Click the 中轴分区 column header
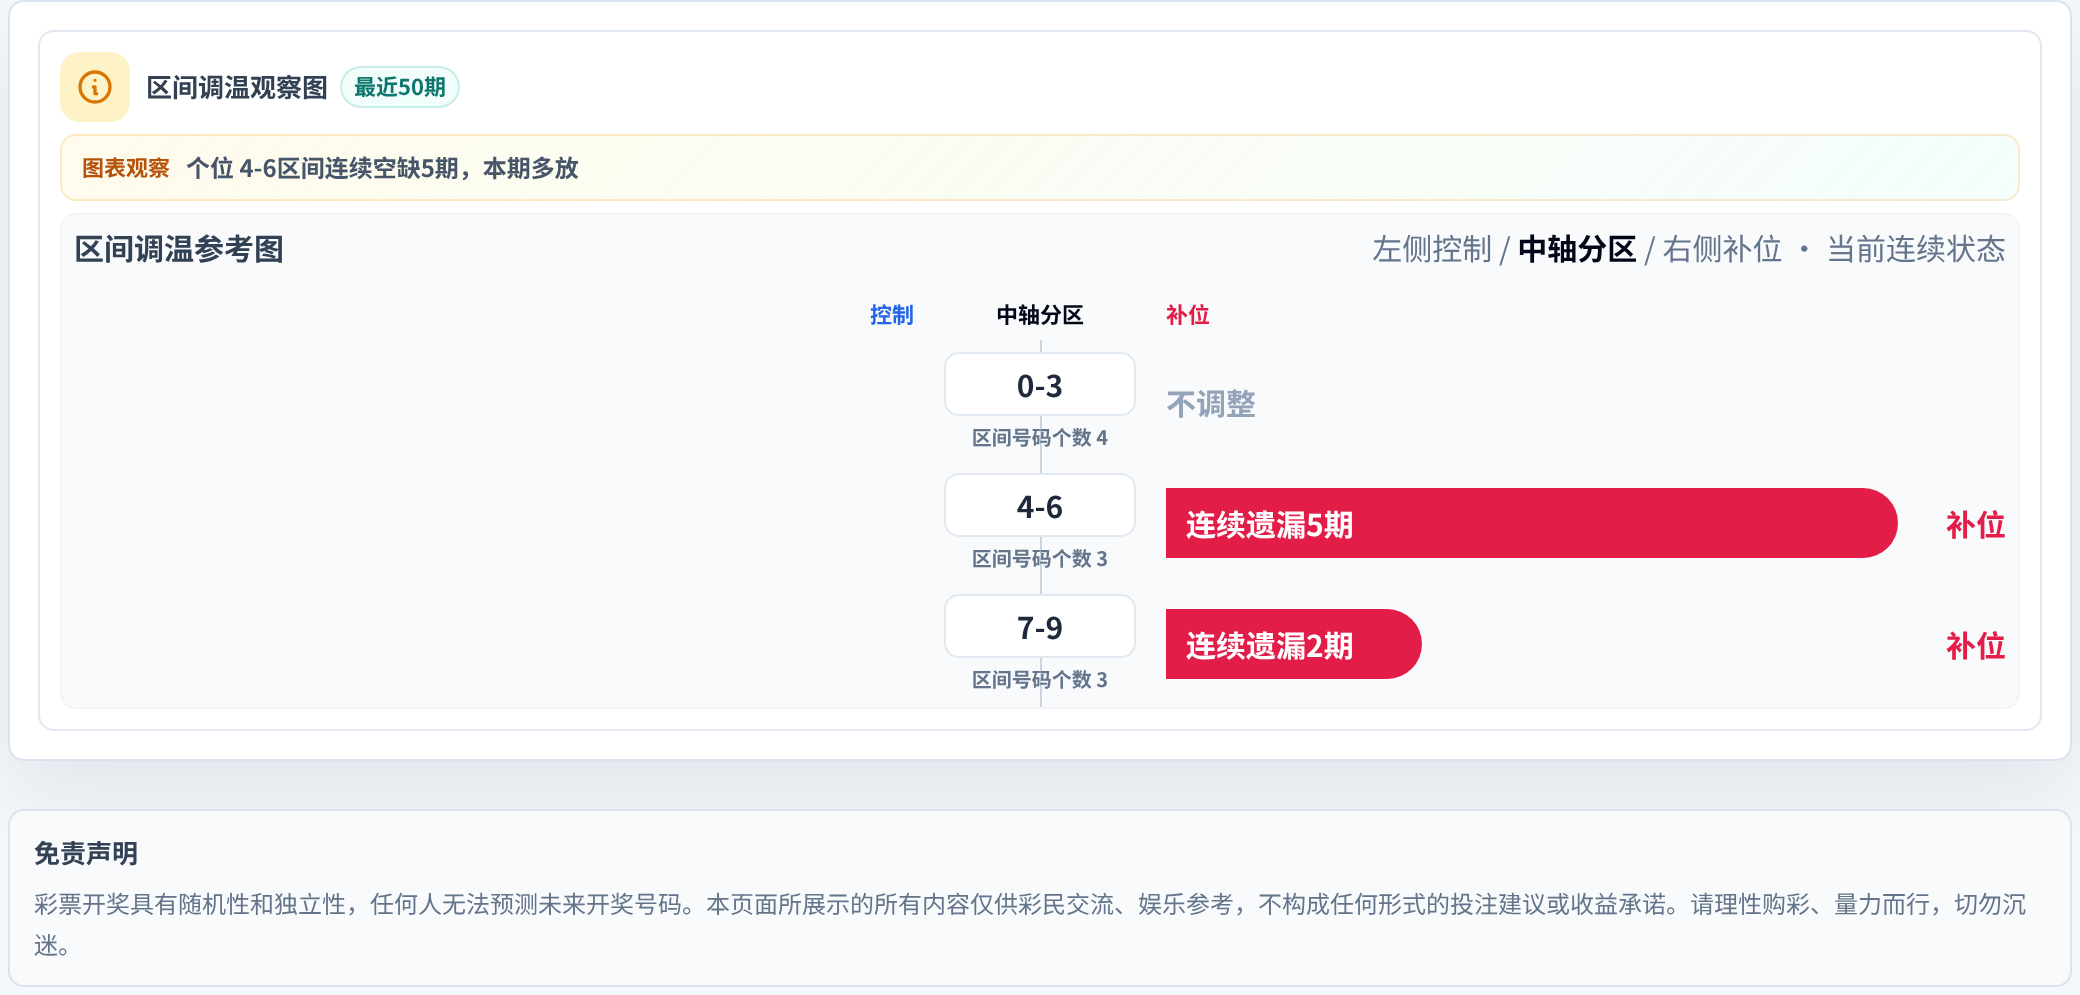This screenshot has height=995, width=2080. [x=1040, y=315]
